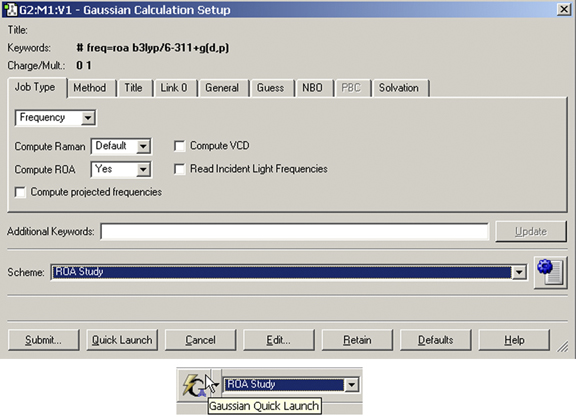Enable the Compute VCD checkbox
The image size is (576, 419).
(x=179, y=146)
